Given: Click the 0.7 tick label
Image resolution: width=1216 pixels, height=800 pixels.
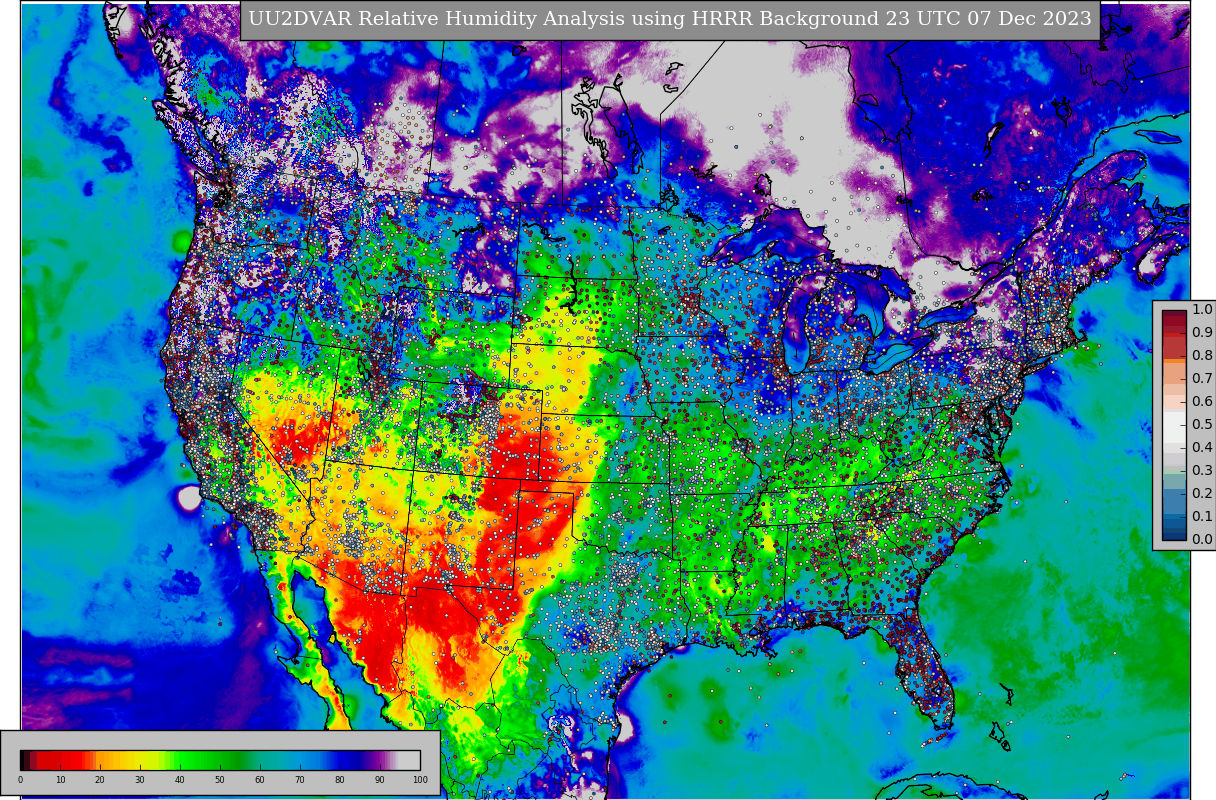Looking at the screenshot, I should (x=1202, y=379).
